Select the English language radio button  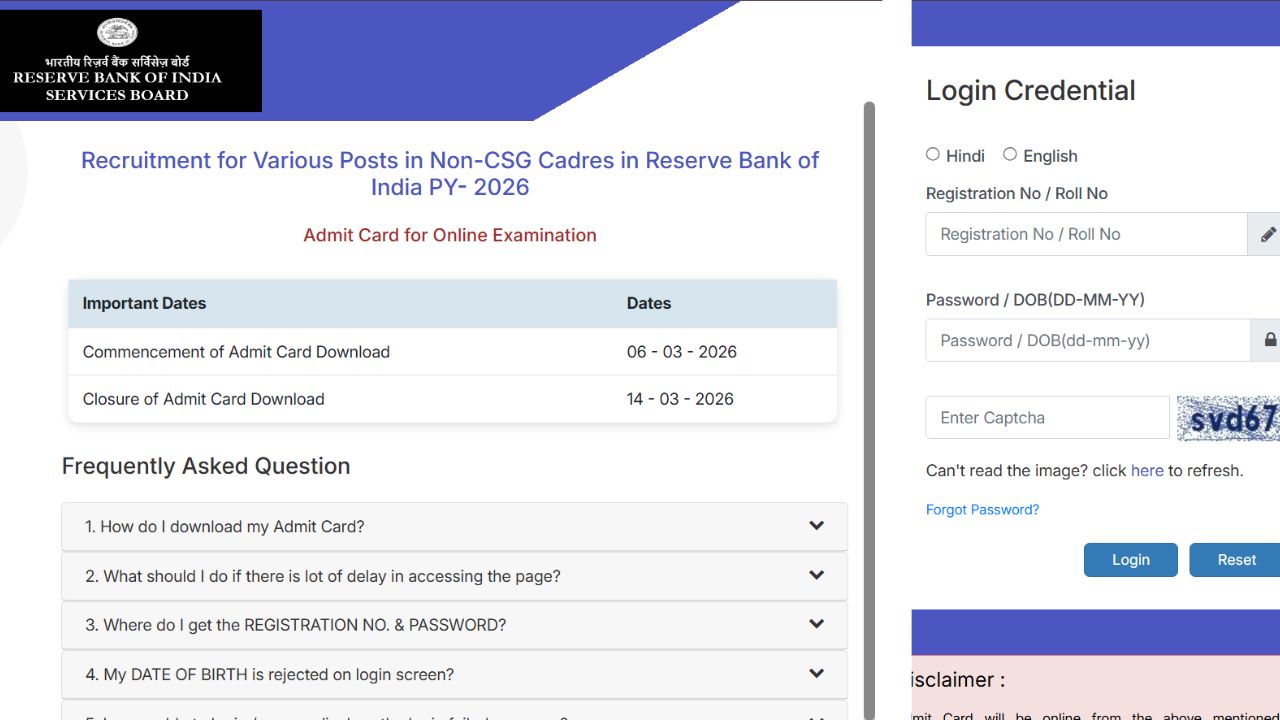point(1010,154)
